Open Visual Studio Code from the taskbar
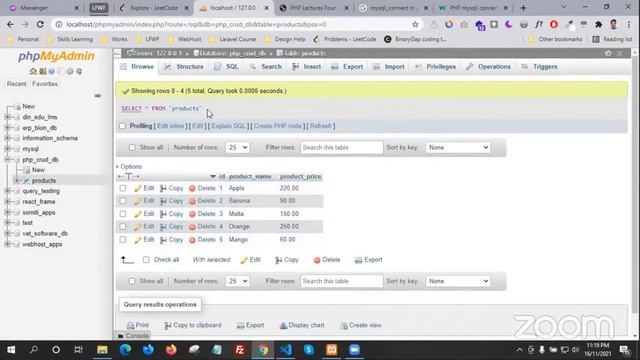Image resolution: width=640 pixels, height=360 pixels. click(286, 350)
